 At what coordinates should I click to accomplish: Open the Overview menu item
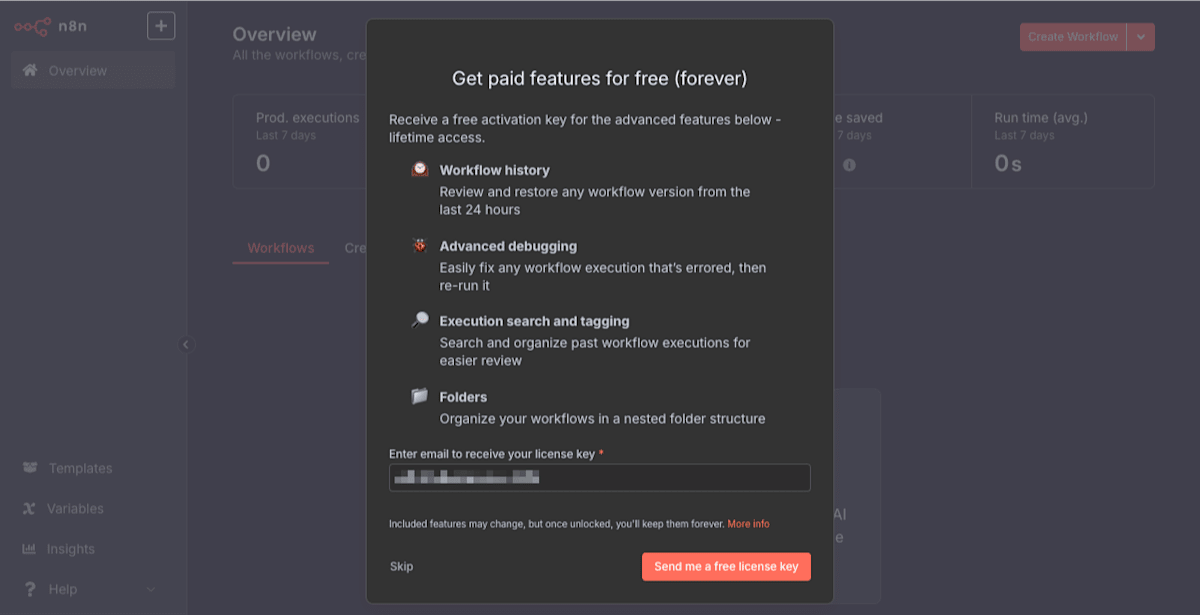click(93, 71)
